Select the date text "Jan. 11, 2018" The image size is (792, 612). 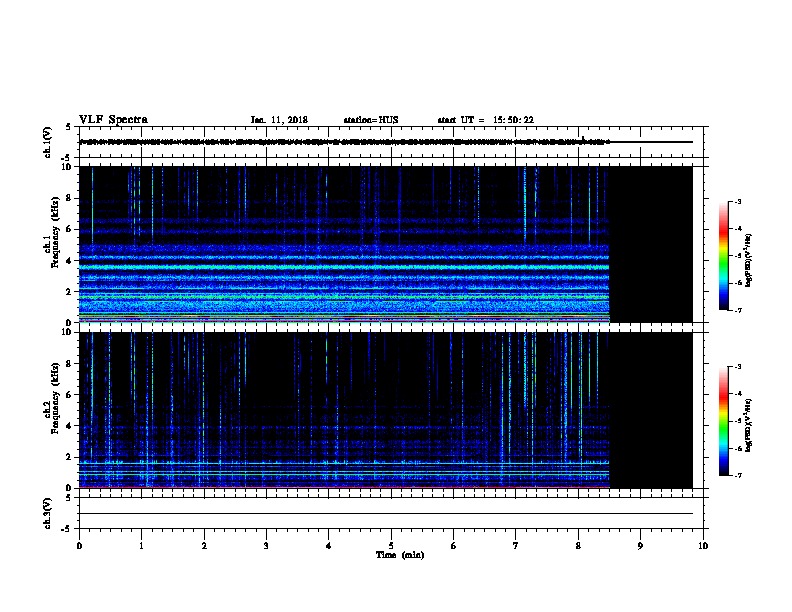[x=279, y=120]
